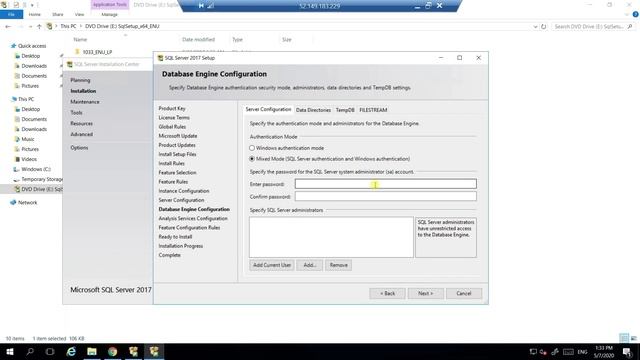Screen dimensions: 640x360
Task: Click the SQL Server administrators list box
Action: [x=331, y=237]
